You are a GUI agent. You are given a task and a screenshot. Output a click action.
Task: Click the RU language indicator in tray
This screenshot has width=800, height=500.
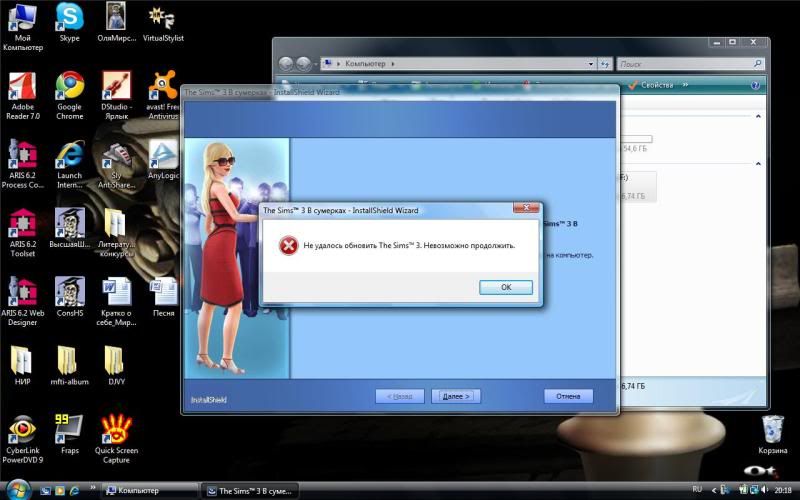(697, 490)
